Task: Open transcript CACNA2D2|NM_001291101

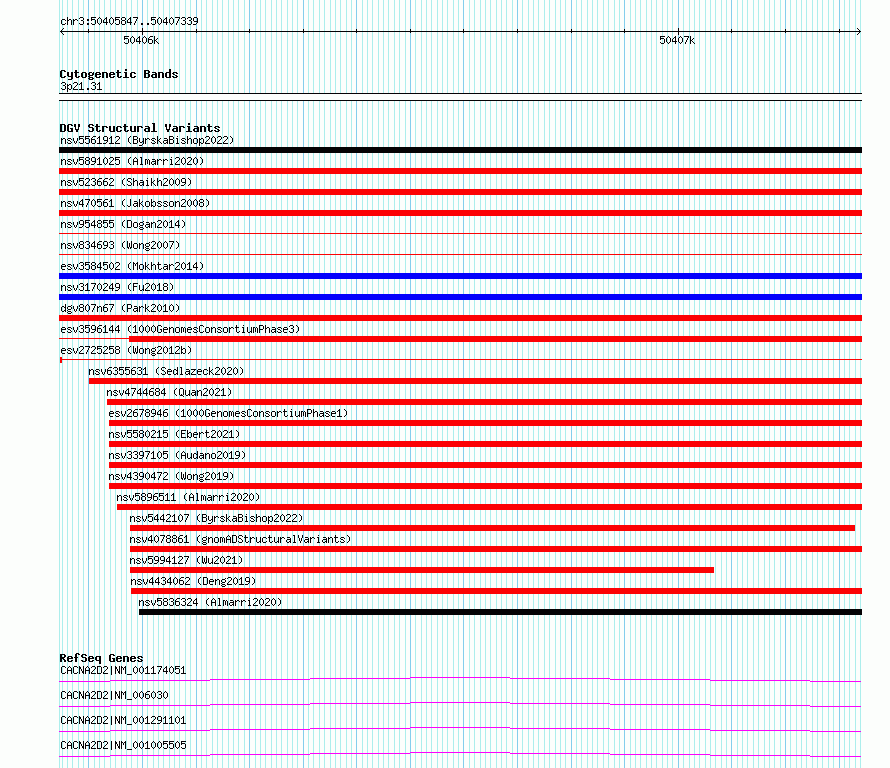Action: (x=123, y=720)
